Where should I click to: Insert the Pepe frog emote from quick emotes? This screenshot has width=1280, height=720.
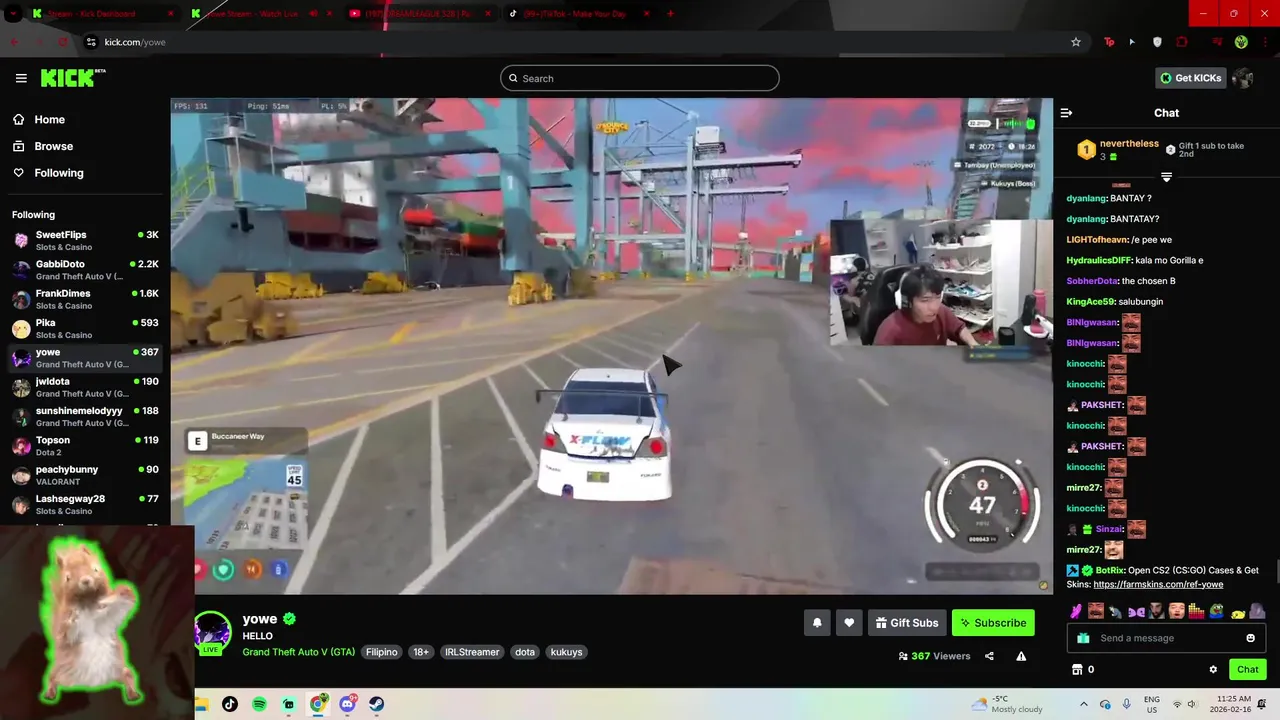pyautogui.click(x=1217, y=610)
